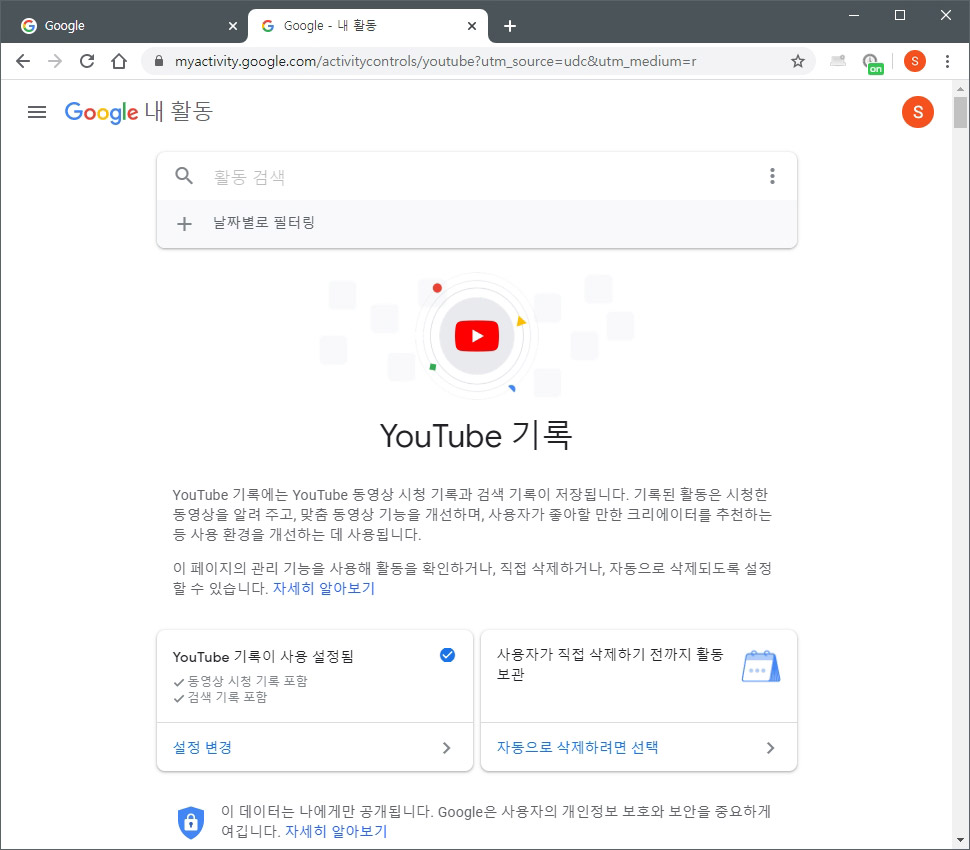Open the 자동으로 삭제하려면 선택 chevron
Image resolution: width=970 pixels, height=850 pixels.
(769, 747)
